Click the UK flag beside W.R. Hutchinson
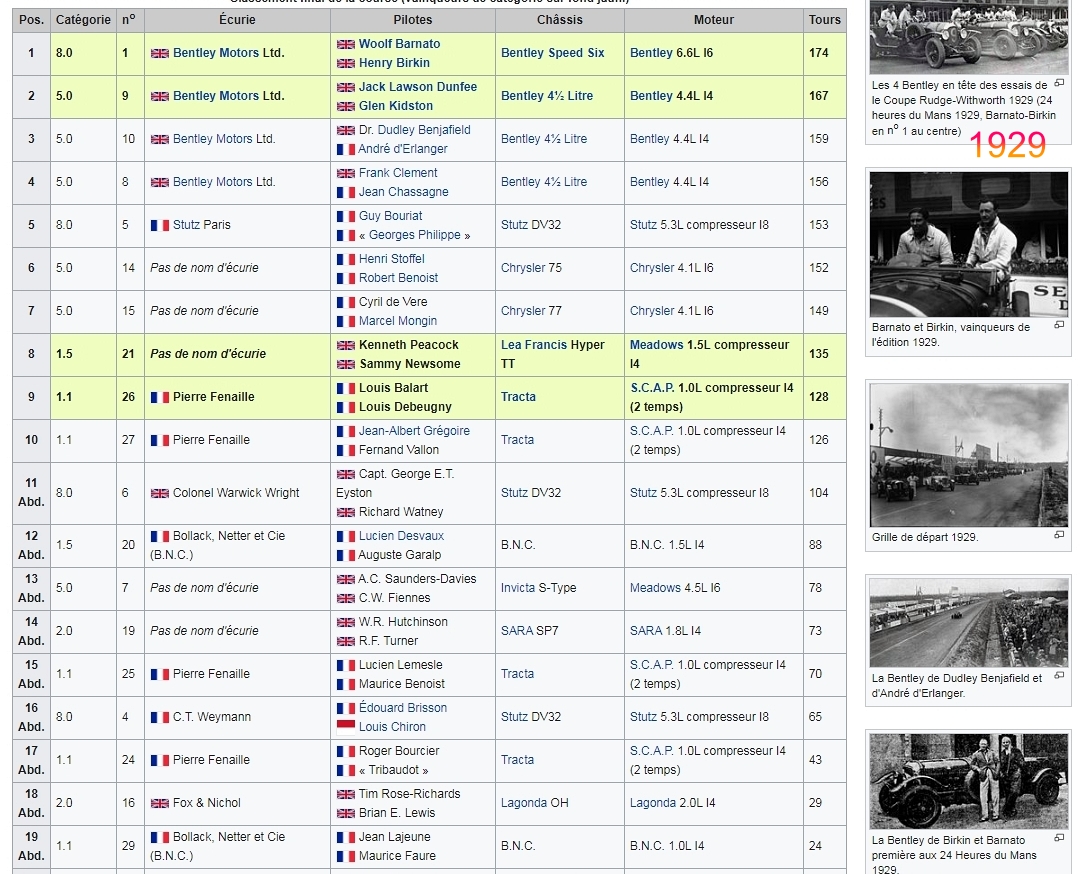This screenshot has height=874, width=1083. tap(345, 623)
